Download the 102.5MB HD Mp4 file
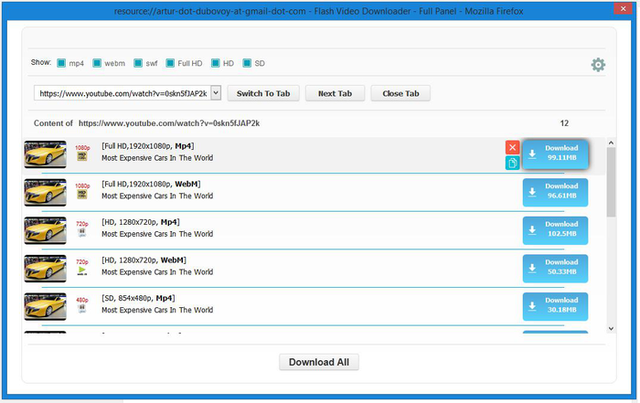The image size is (640, 403). (555, 230)
